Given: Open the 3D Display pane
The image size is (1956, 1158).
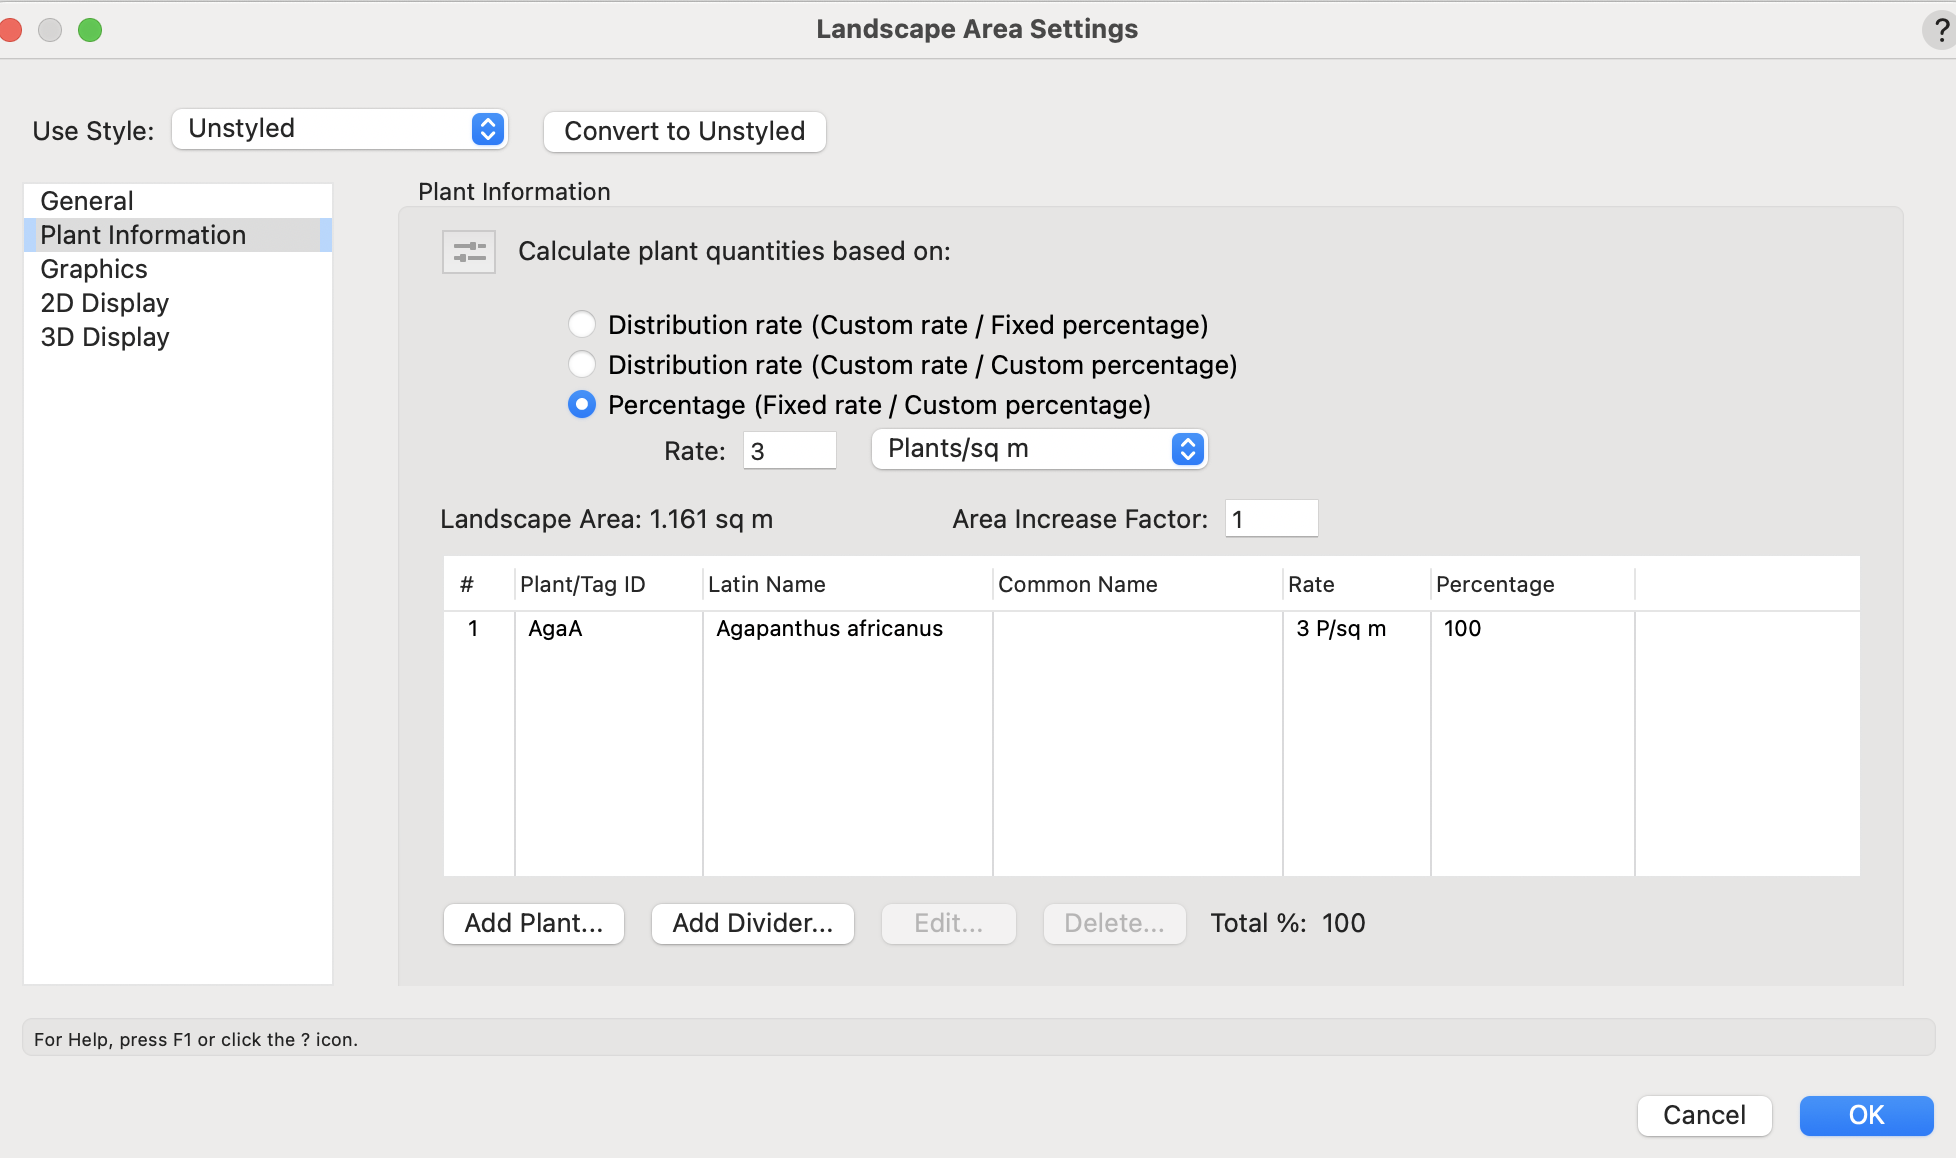Looking at the screenshot, I should pos(105,337).
